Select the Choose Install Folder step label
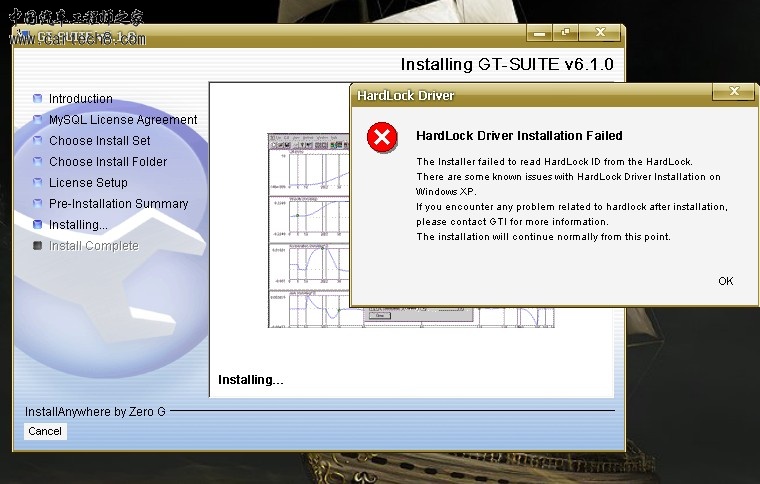 [108, 162]
